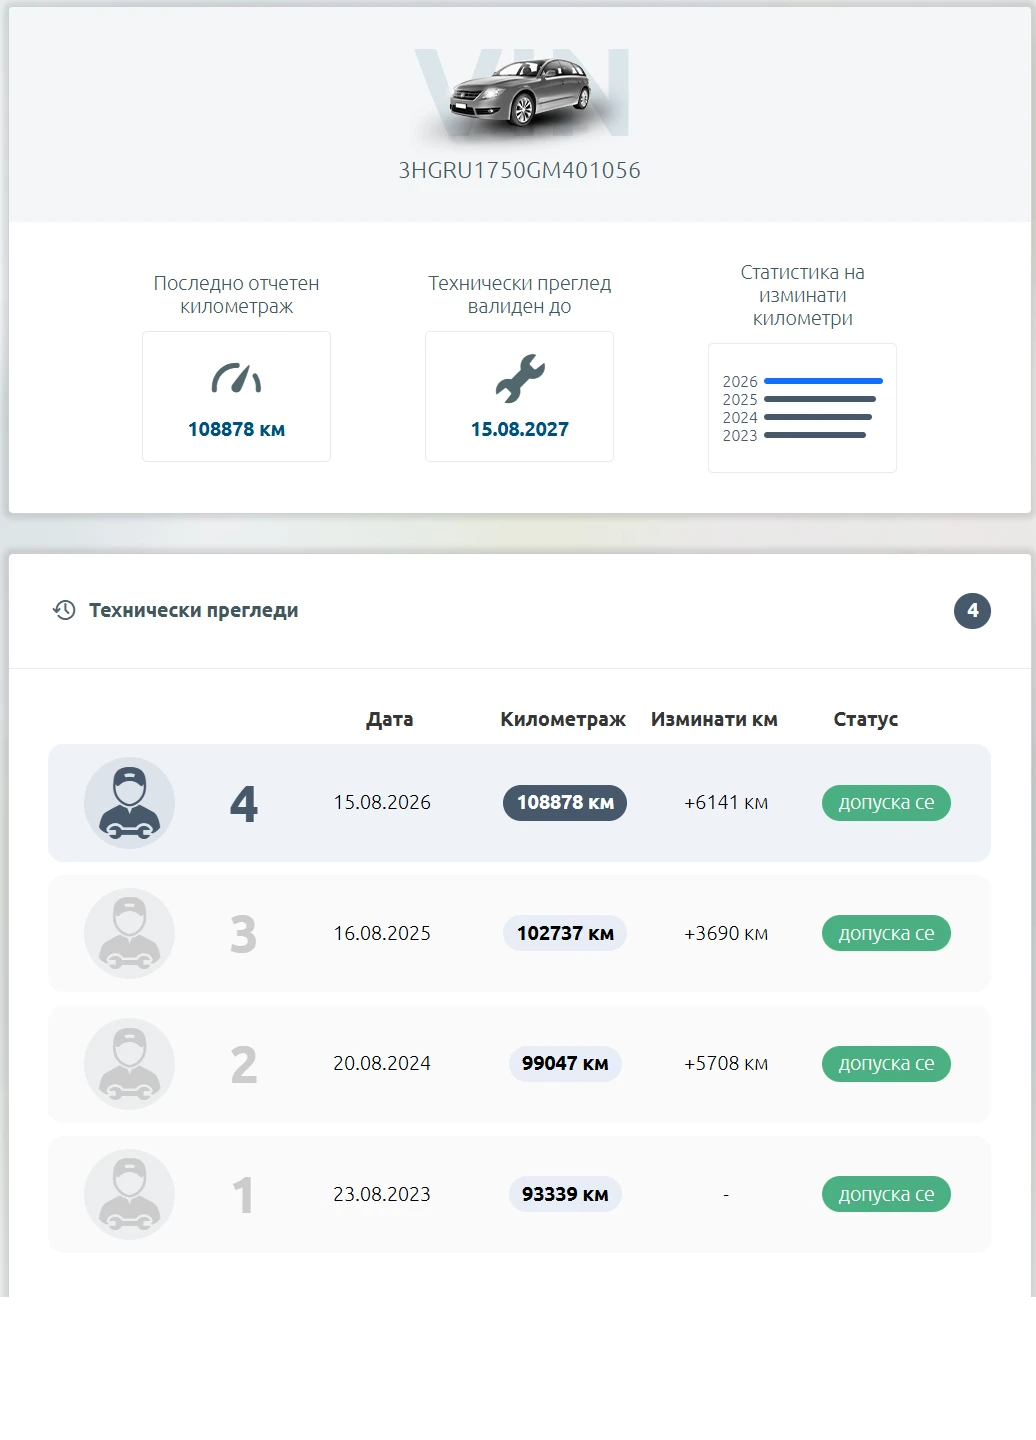Click the mechanic avatar for inspection 2
Screen dimensions: 1036x1440
129,1064
